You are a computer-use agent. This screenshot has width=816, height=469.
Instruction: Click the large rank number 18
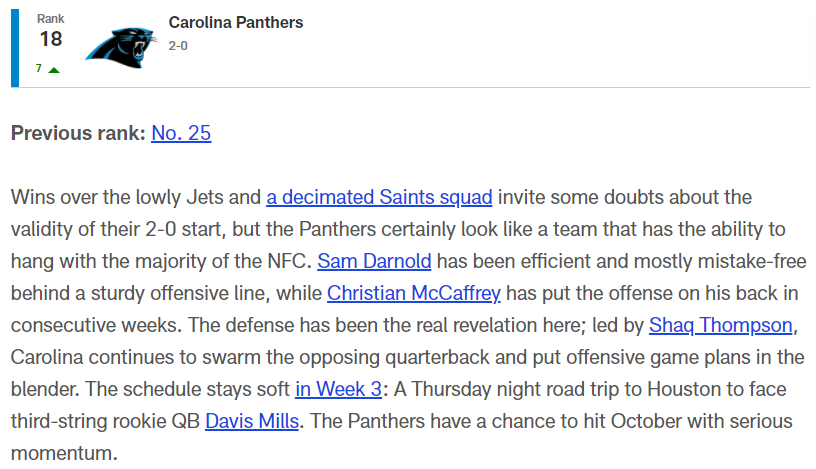pos(50,39)
